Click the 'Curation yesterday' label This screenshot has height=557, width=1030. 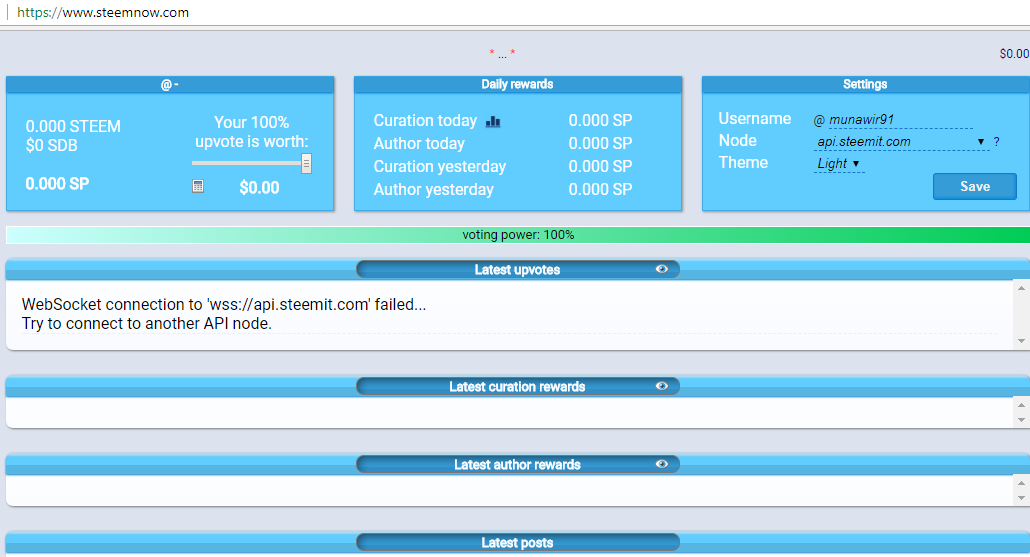(439, 167)
